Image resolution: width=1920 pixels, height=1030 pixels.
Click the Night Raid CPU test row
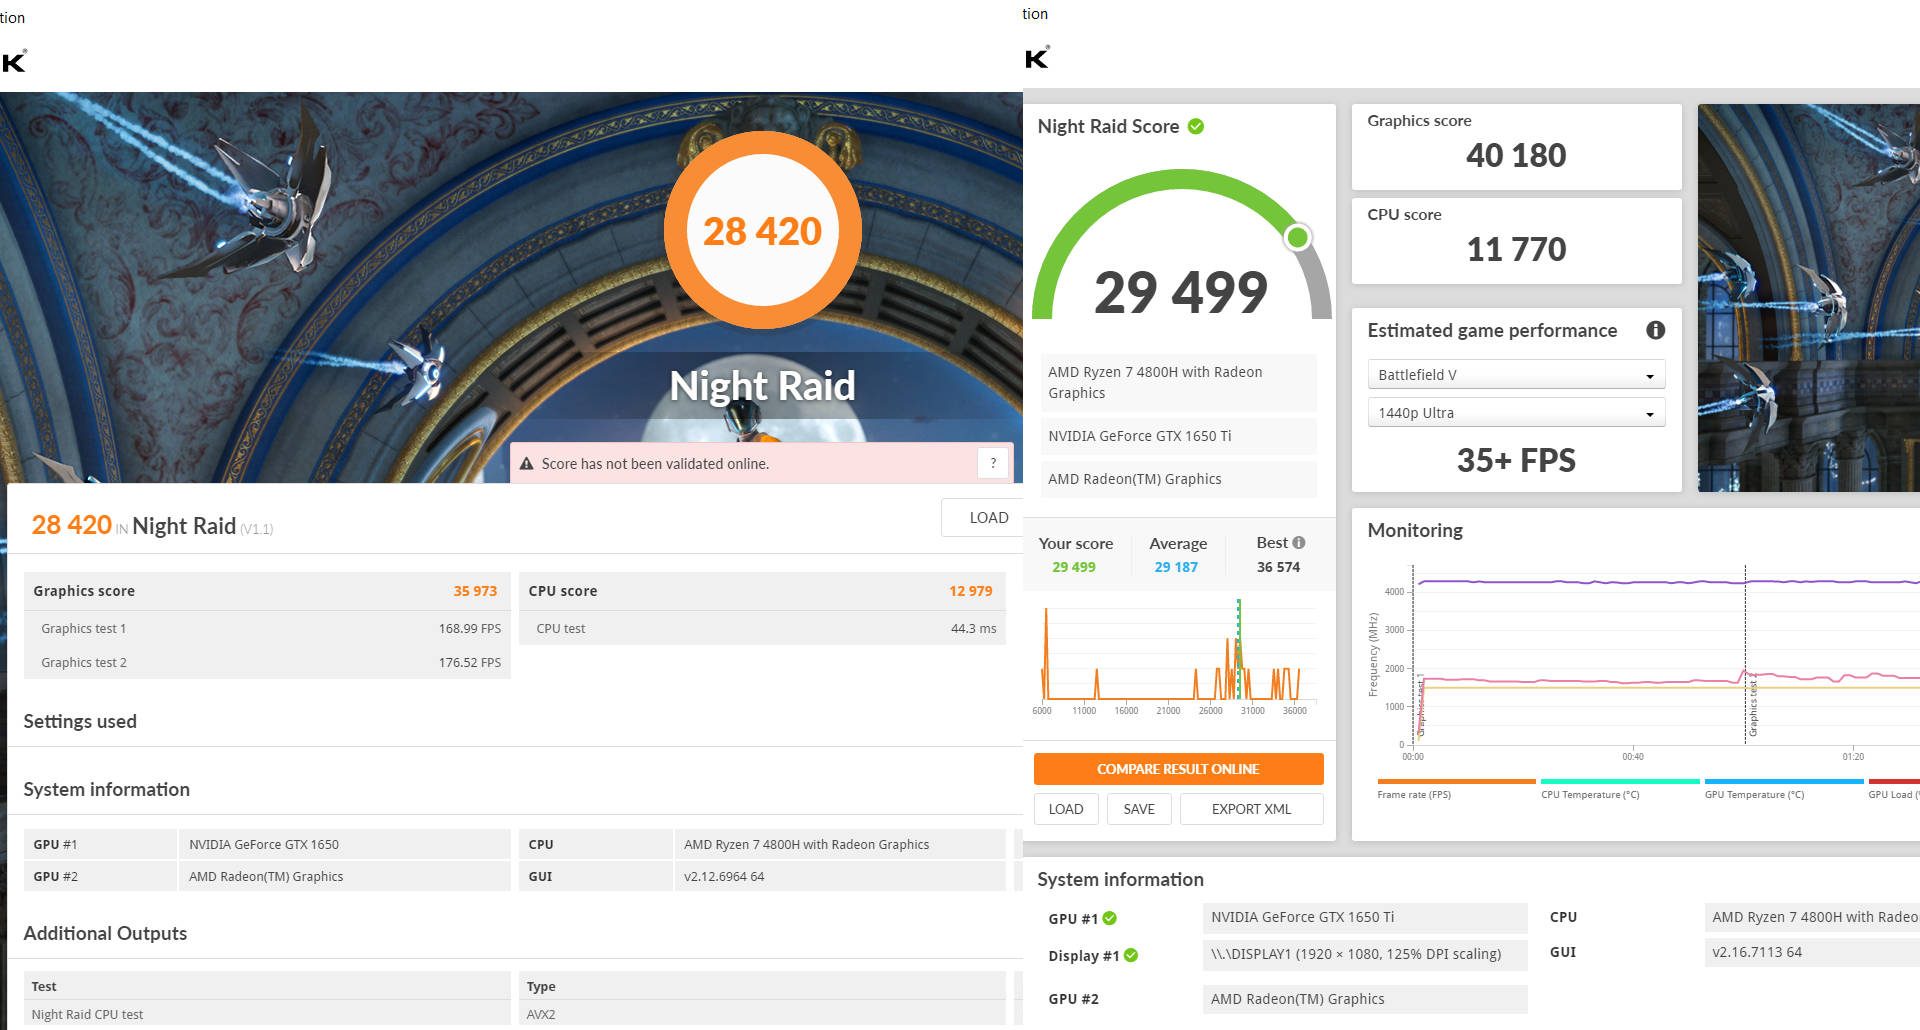(267, 1014)
